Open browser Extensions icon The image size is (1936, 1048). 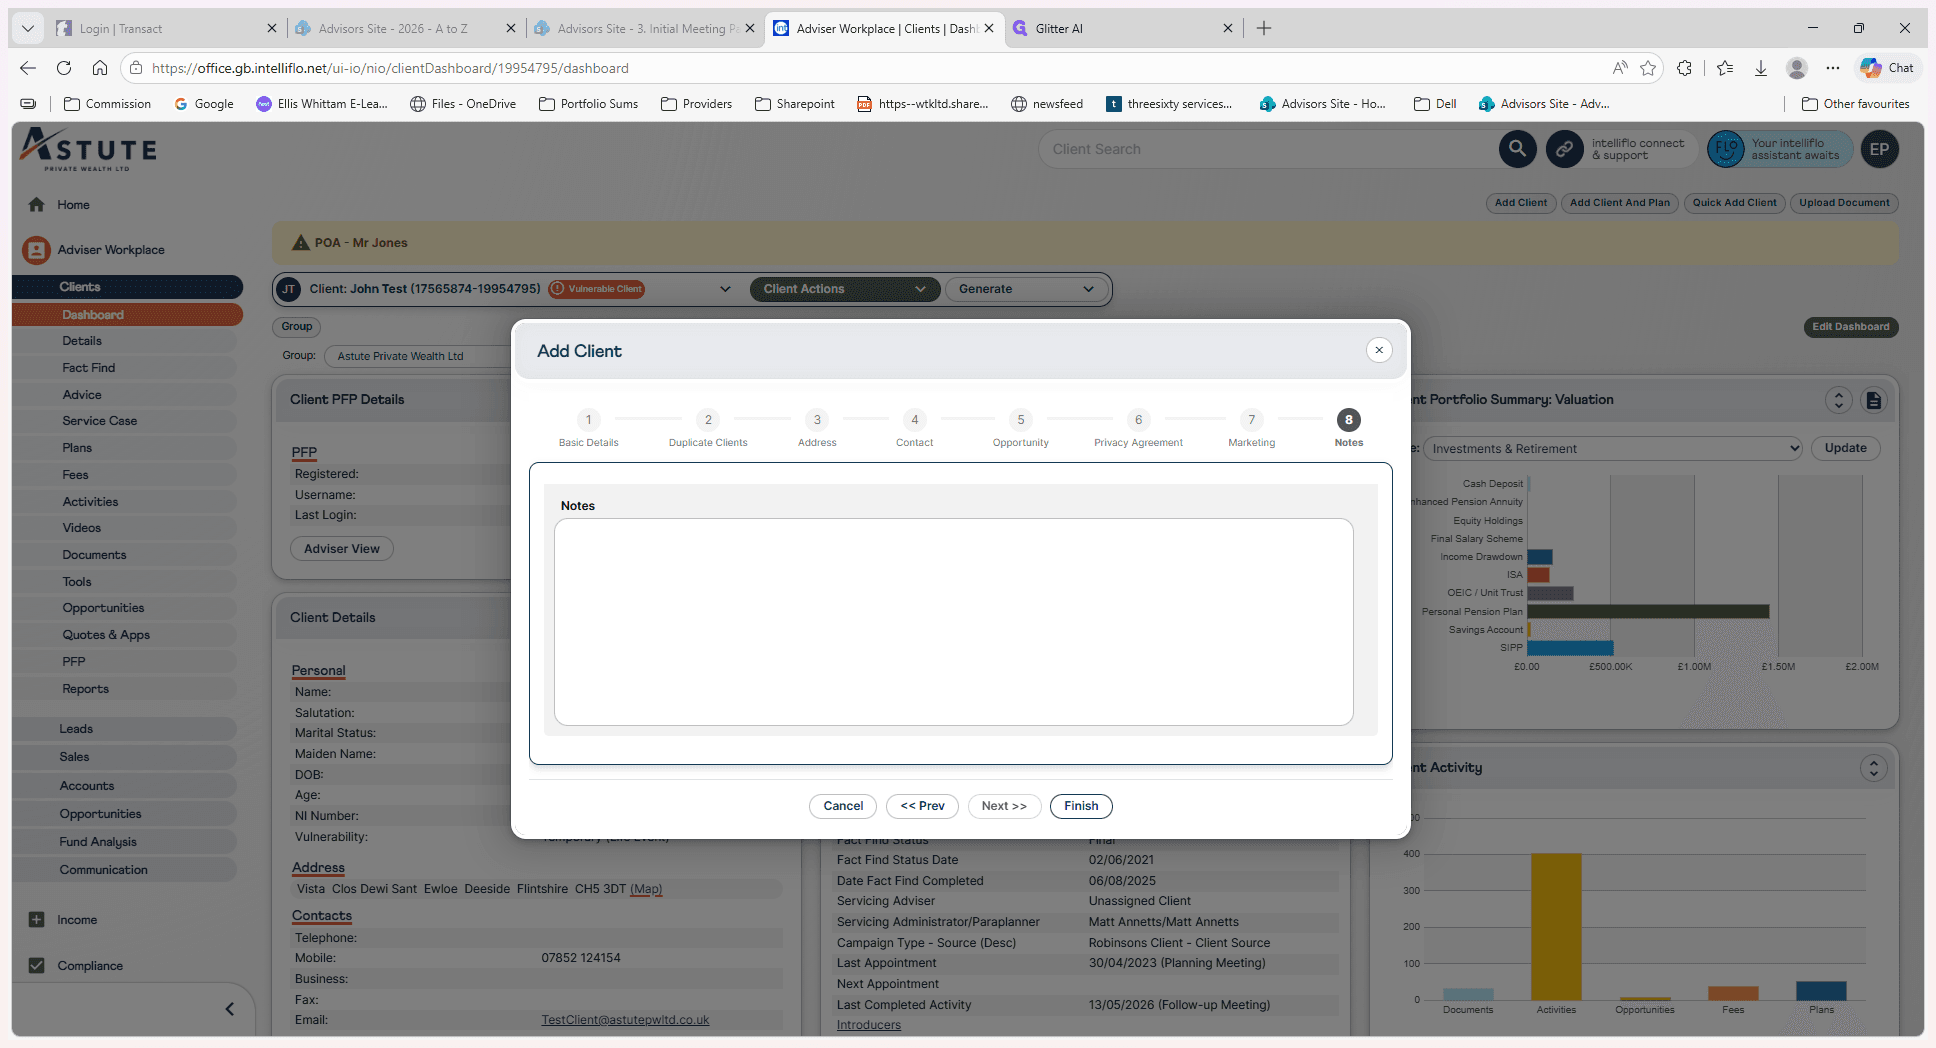pyautogui.click(x=1685, y=68)
